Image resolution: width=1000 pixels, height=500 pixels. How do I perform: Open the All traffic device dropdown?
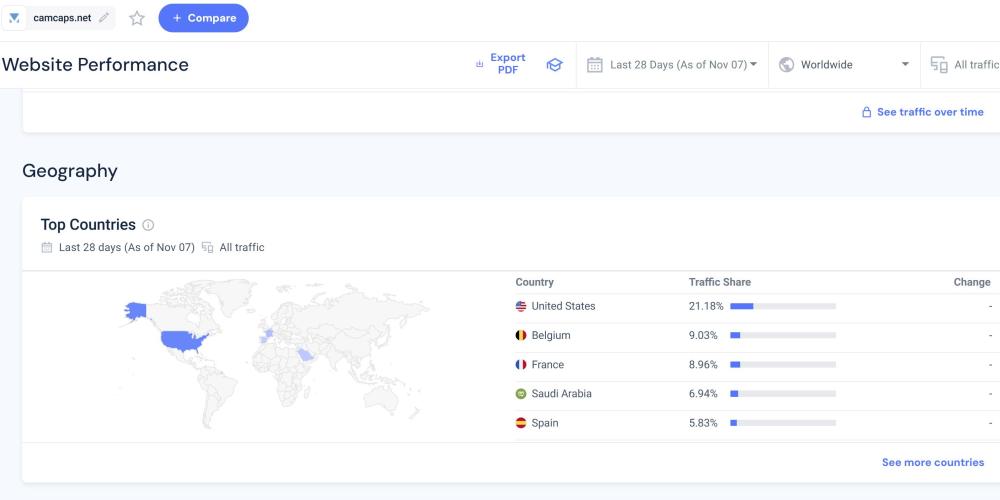pos(964,65)
